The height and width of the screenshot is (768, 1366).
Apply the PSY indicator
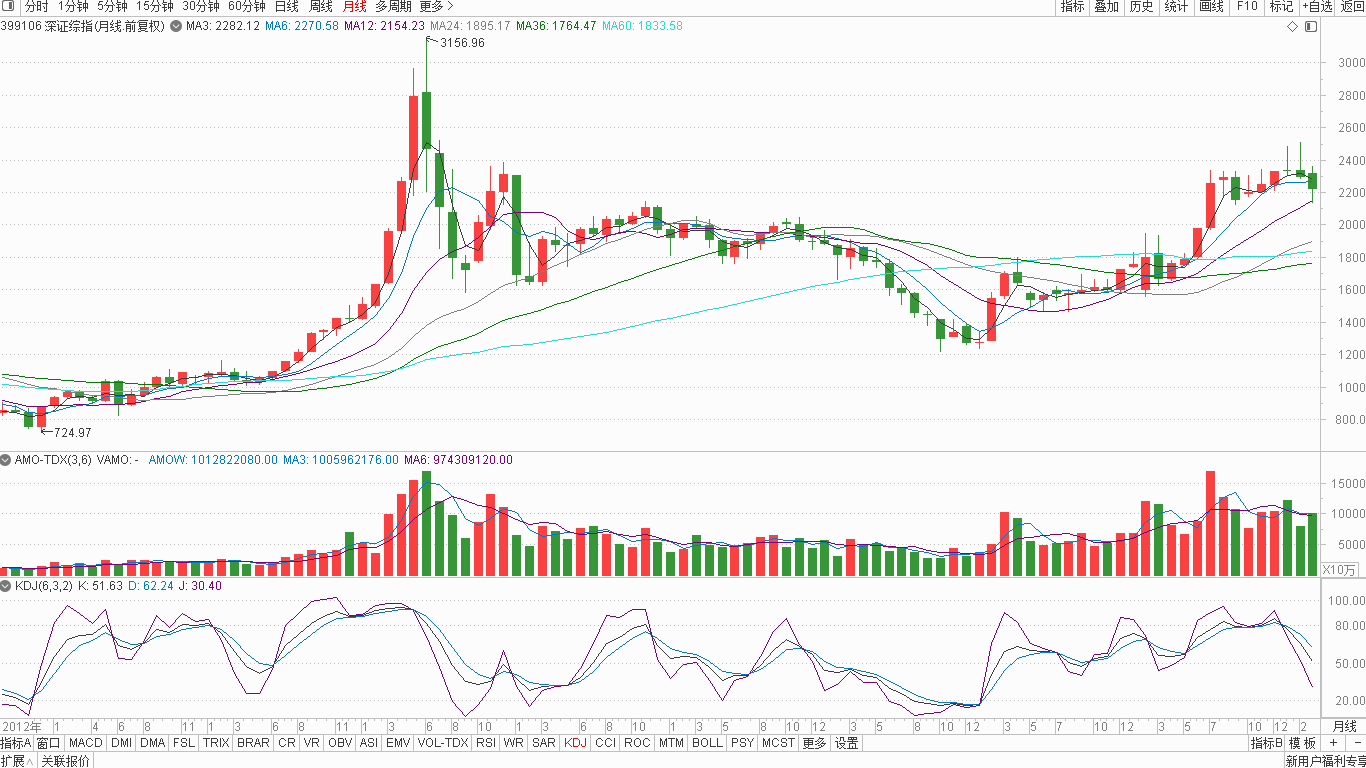point(742,743)
